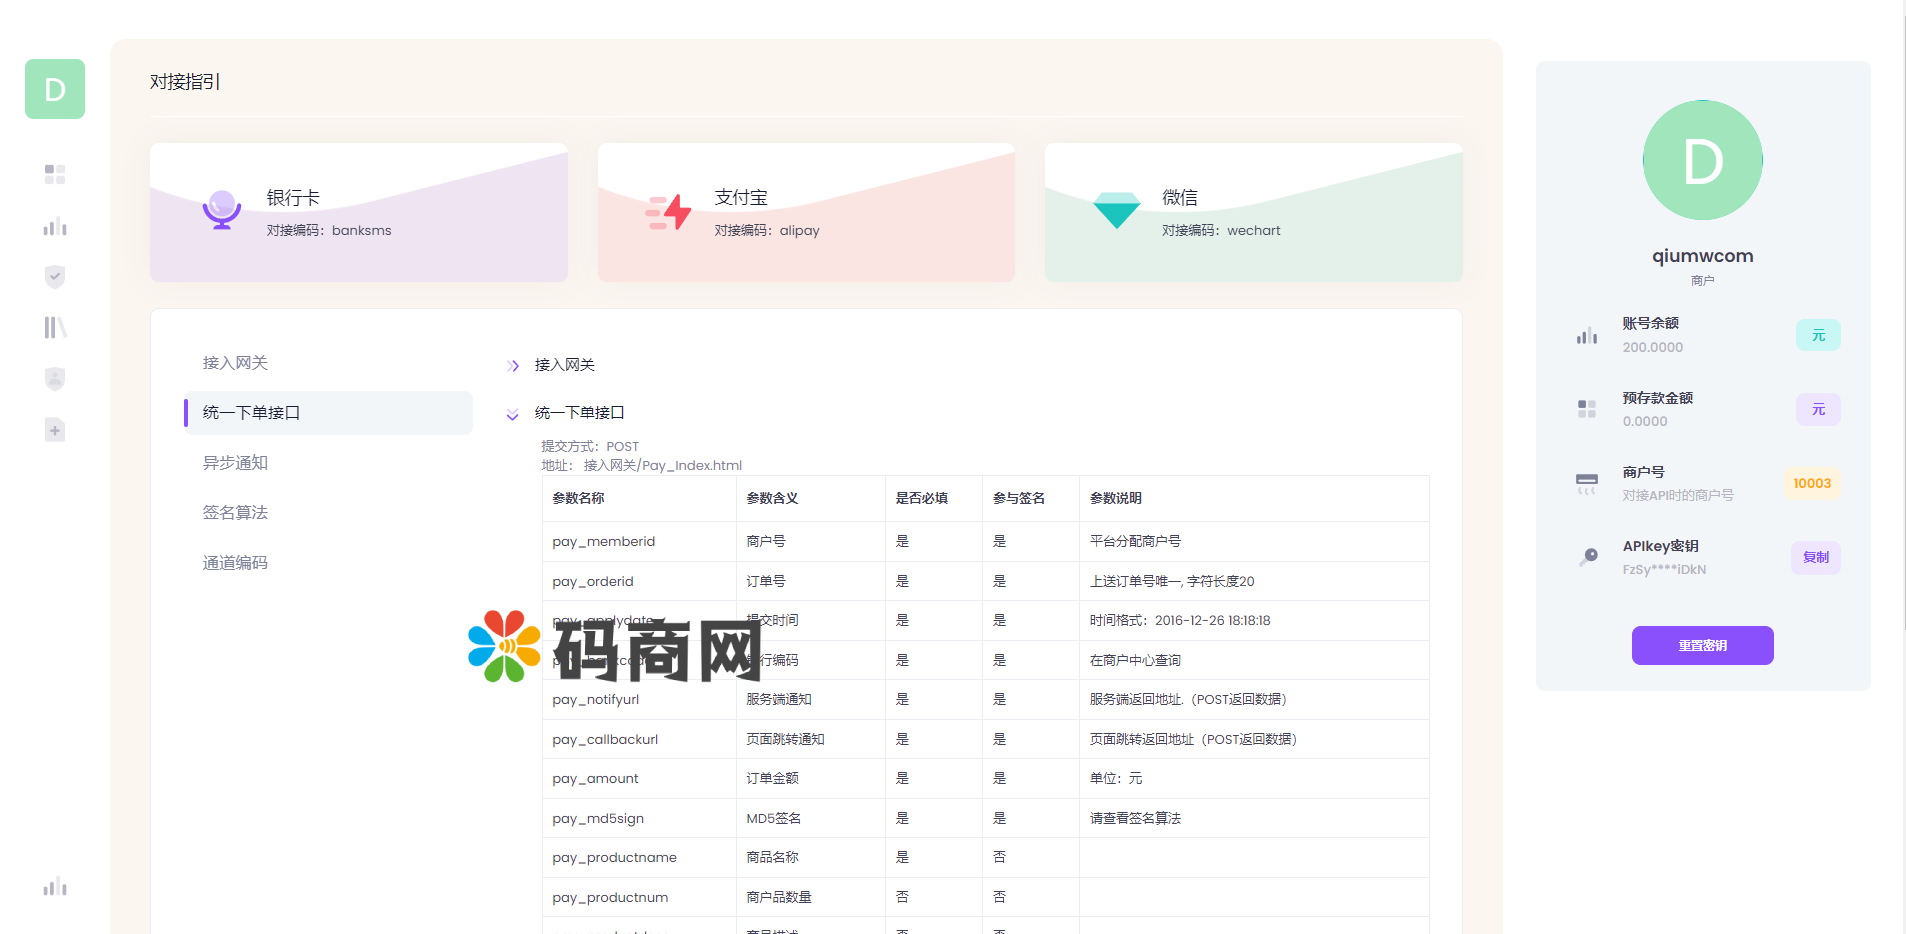
Task: Click the user shield sidebar icon
Action: pyautogui.click(x=55, y=379)
